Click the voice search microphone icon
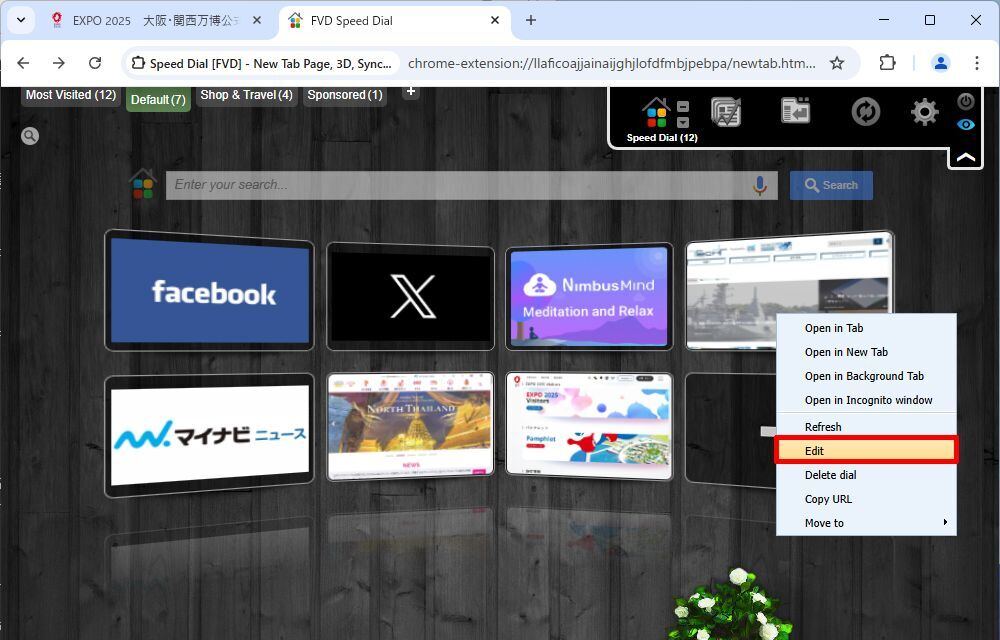 tap(759, 185)
